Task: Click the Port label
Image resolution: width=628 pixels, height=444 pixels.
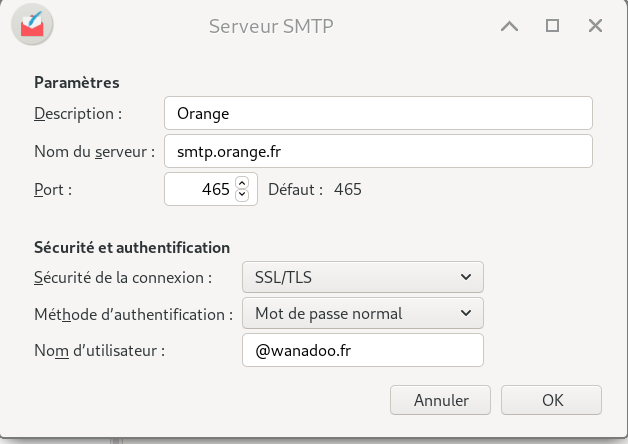Action: tap(53, 190)
